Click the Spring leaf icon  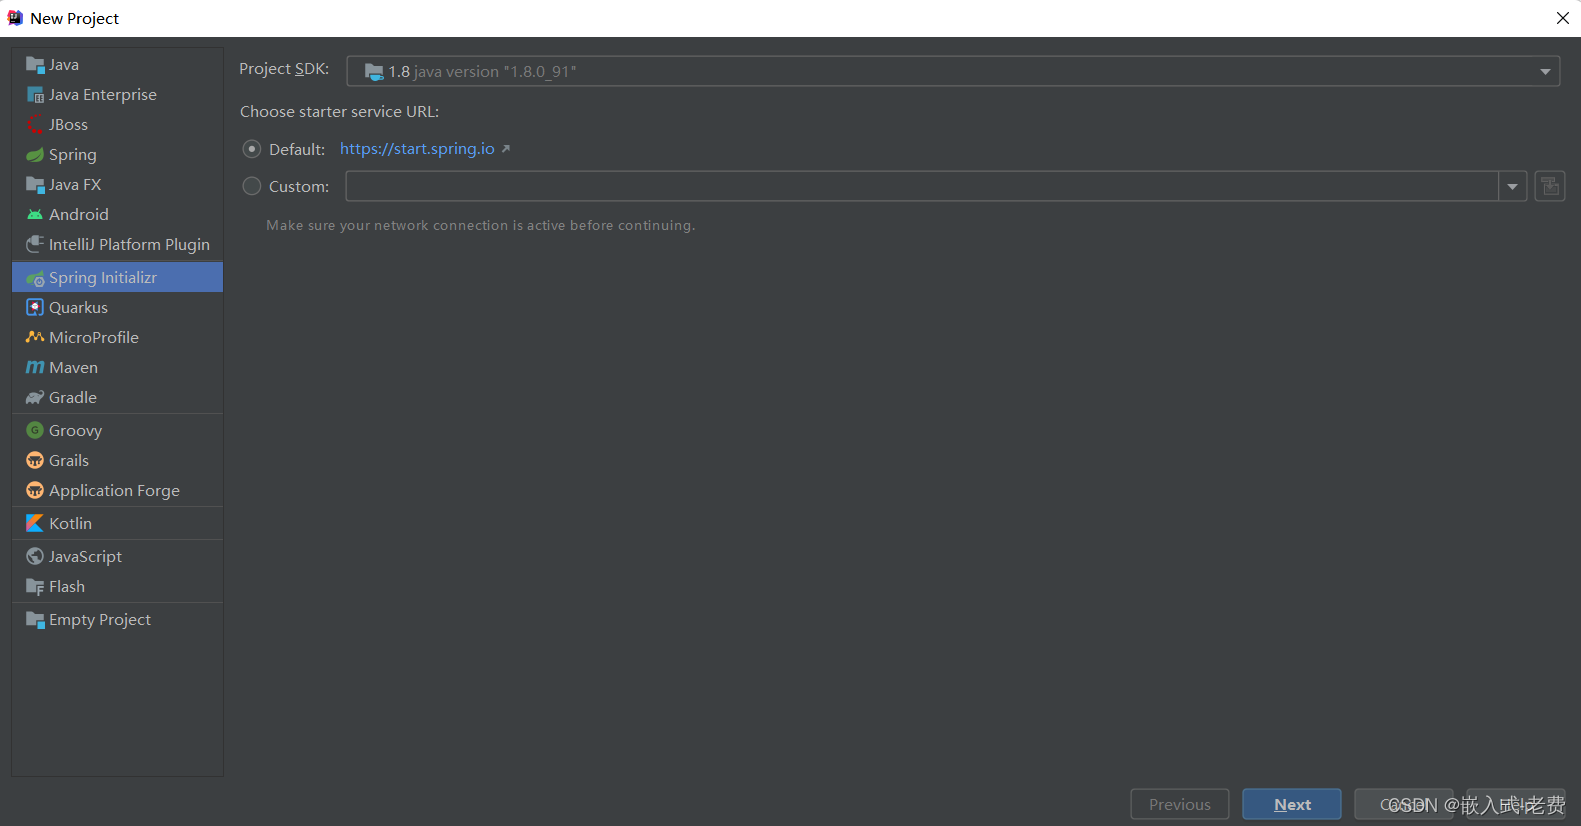click(35, 155)
